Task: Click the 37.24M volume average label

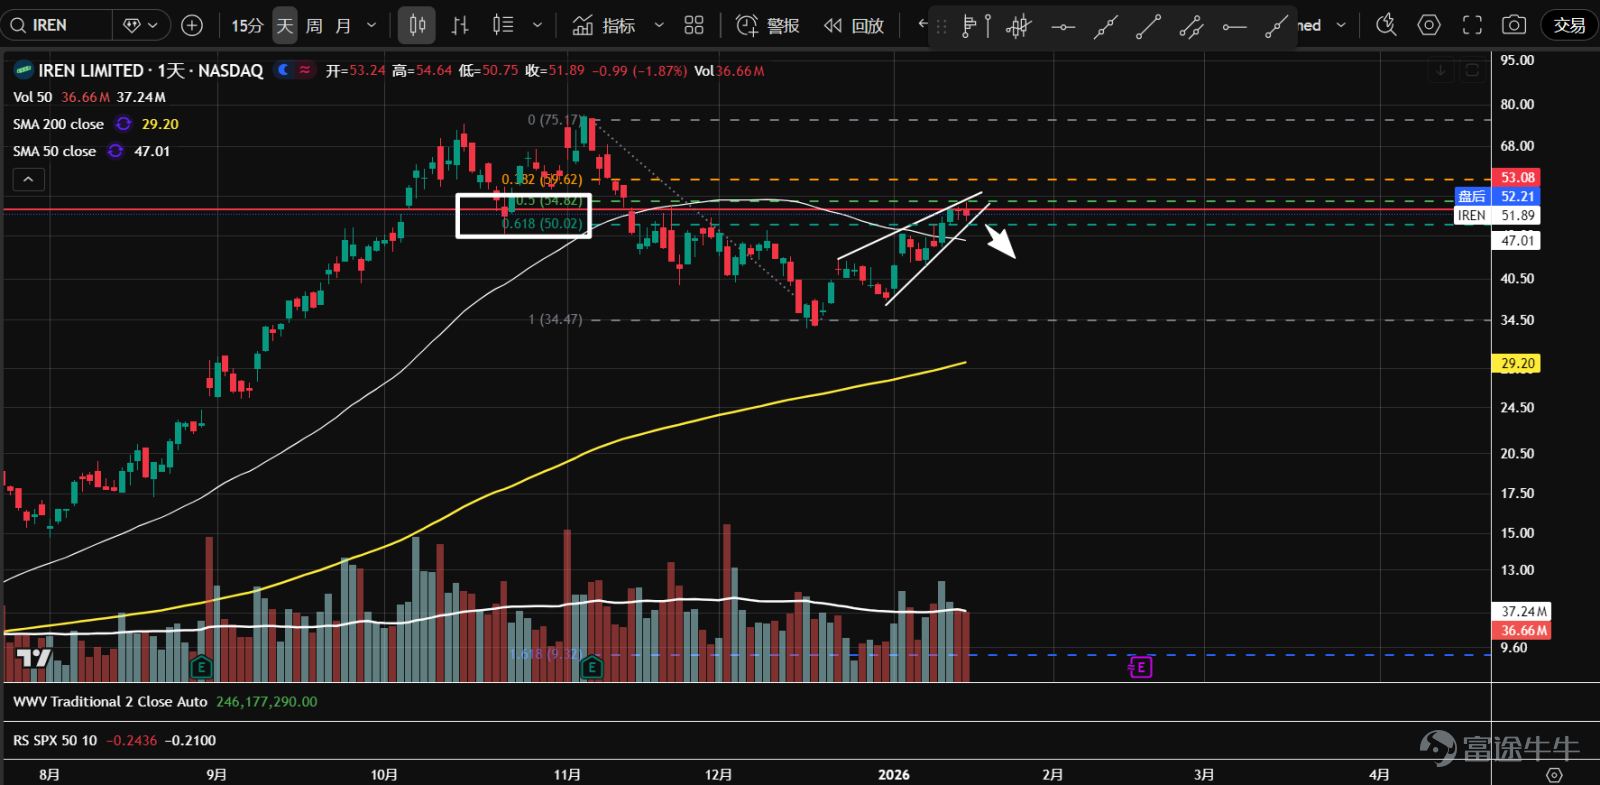Action: pos(1522,611)
